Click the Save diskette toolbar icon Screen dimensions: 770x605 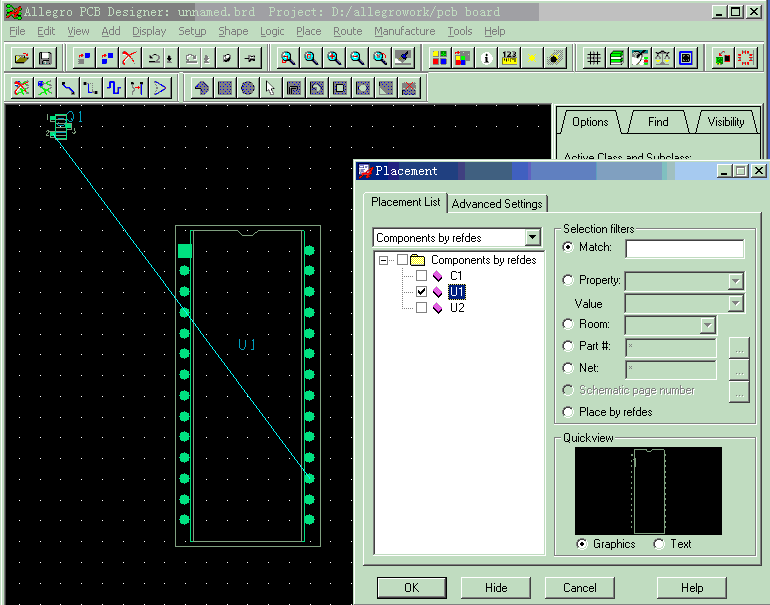[x=44, y=58]
